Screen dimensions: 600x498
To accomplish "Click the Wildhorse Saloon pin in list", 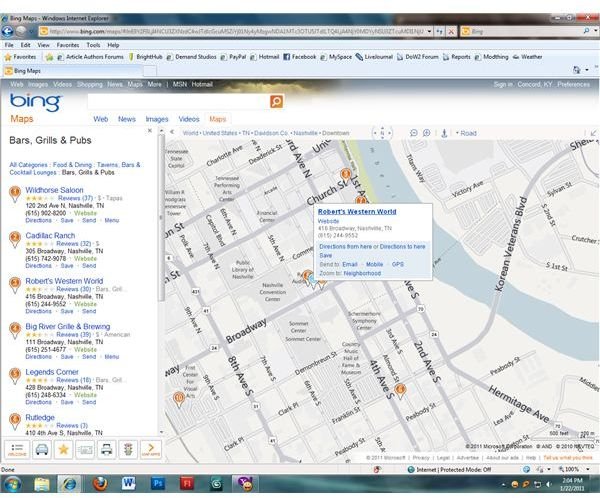I will coord(15,194).
